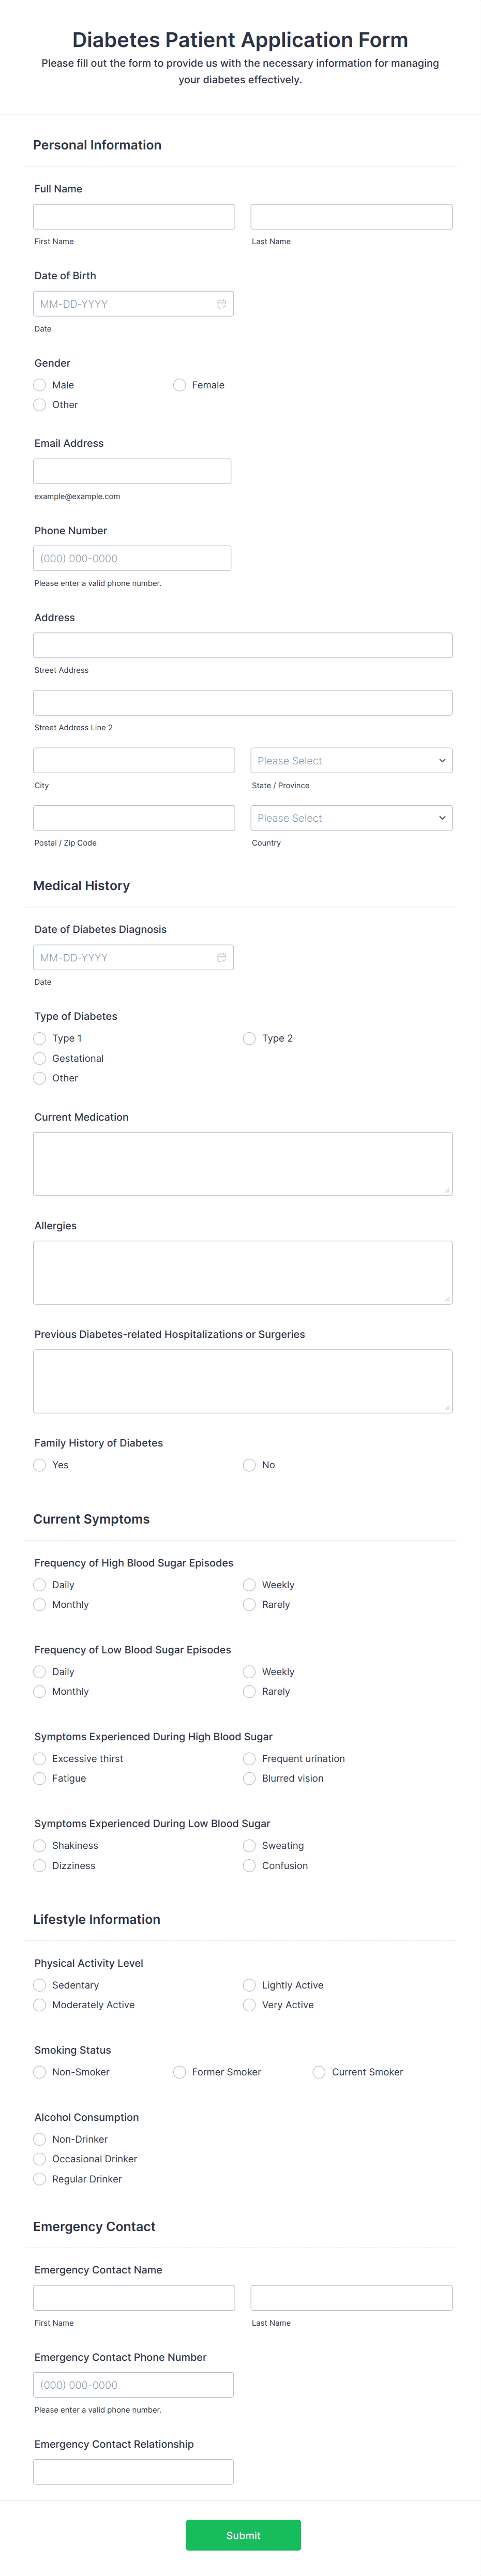Select Former Smoker status

(179, 2072)
